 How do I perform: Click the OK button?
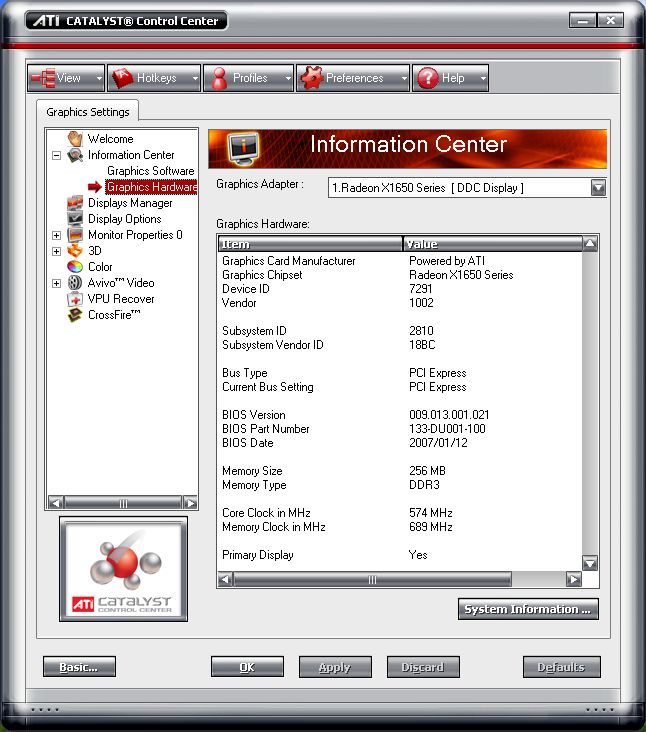[247, 667]
